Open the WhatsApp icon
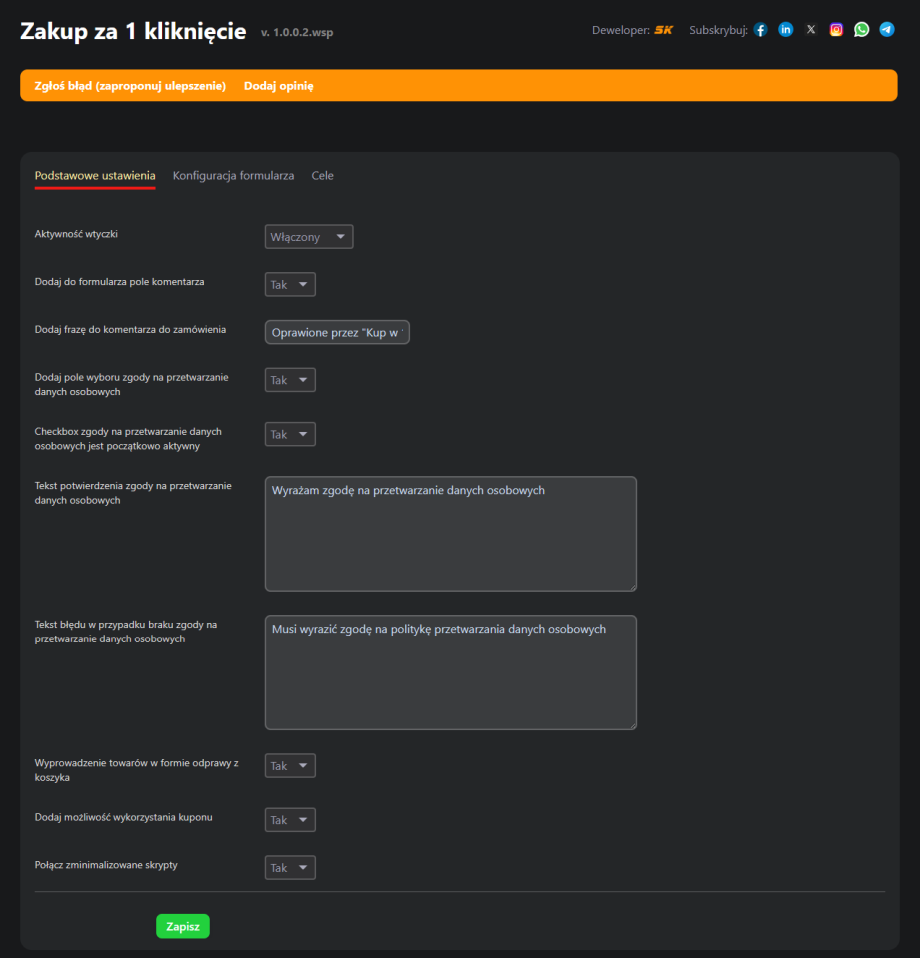This screenshot has height=958, width=920. (x=861, y=30)
